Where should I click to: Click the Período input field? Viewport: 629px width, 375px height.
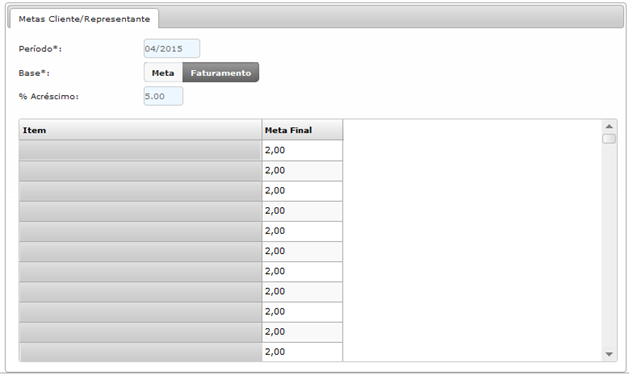pos(172,49)
